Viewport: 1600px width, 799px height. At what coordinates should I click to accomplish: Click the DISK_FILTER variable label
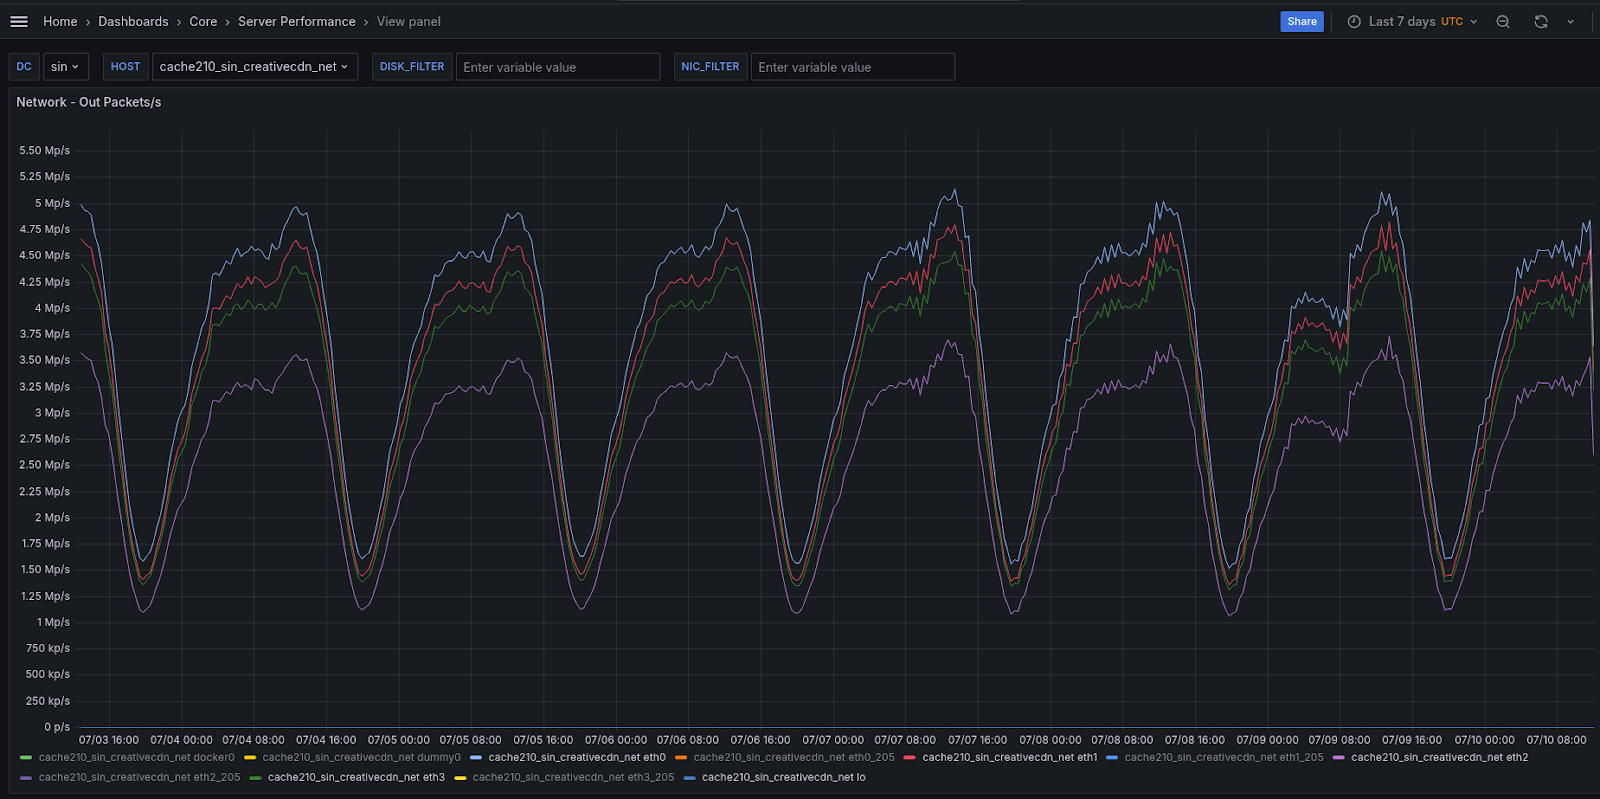pyautogui.click(x=412, y=67)
